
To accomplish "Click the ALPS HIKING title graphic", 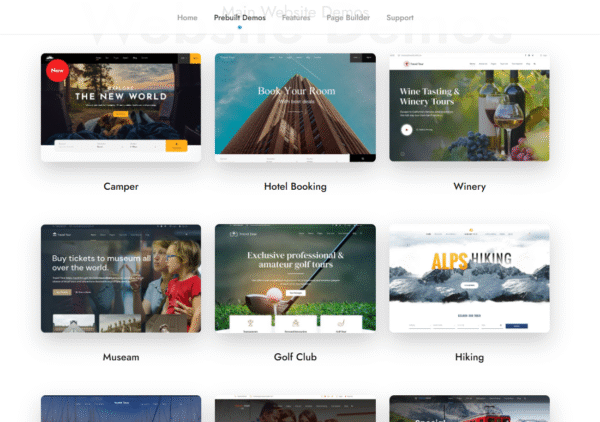I will 471,261.
